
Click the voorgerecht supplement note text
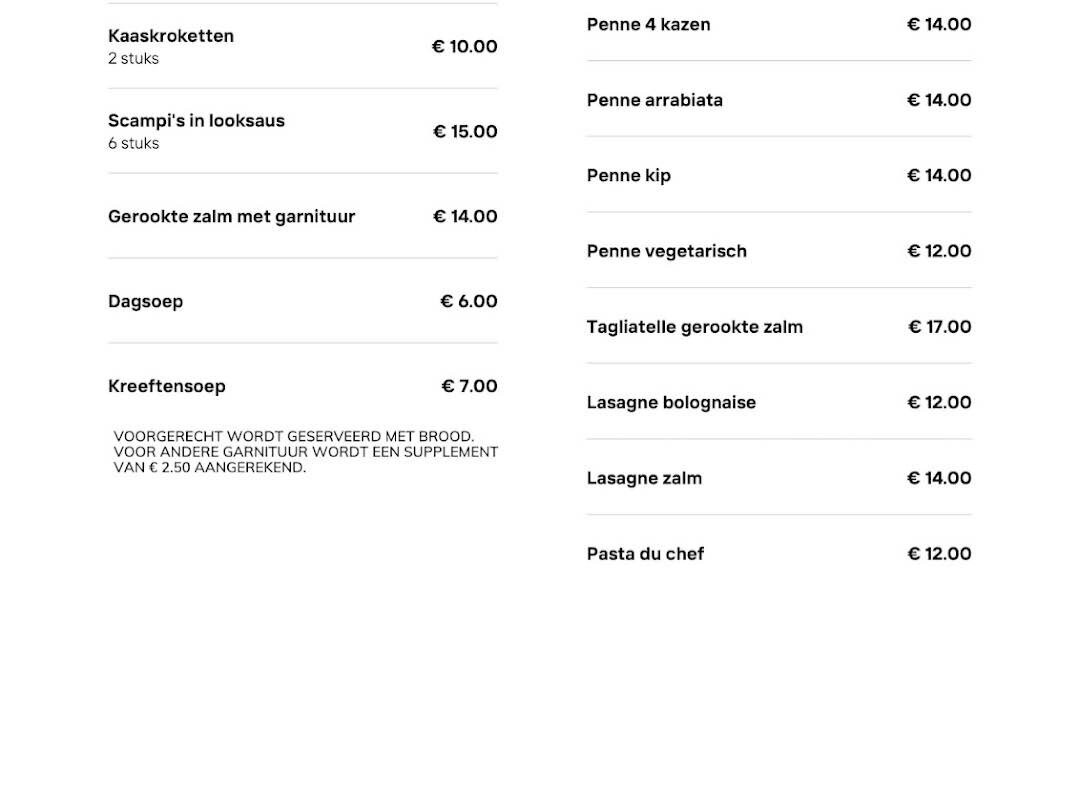[x=305, y=452]
